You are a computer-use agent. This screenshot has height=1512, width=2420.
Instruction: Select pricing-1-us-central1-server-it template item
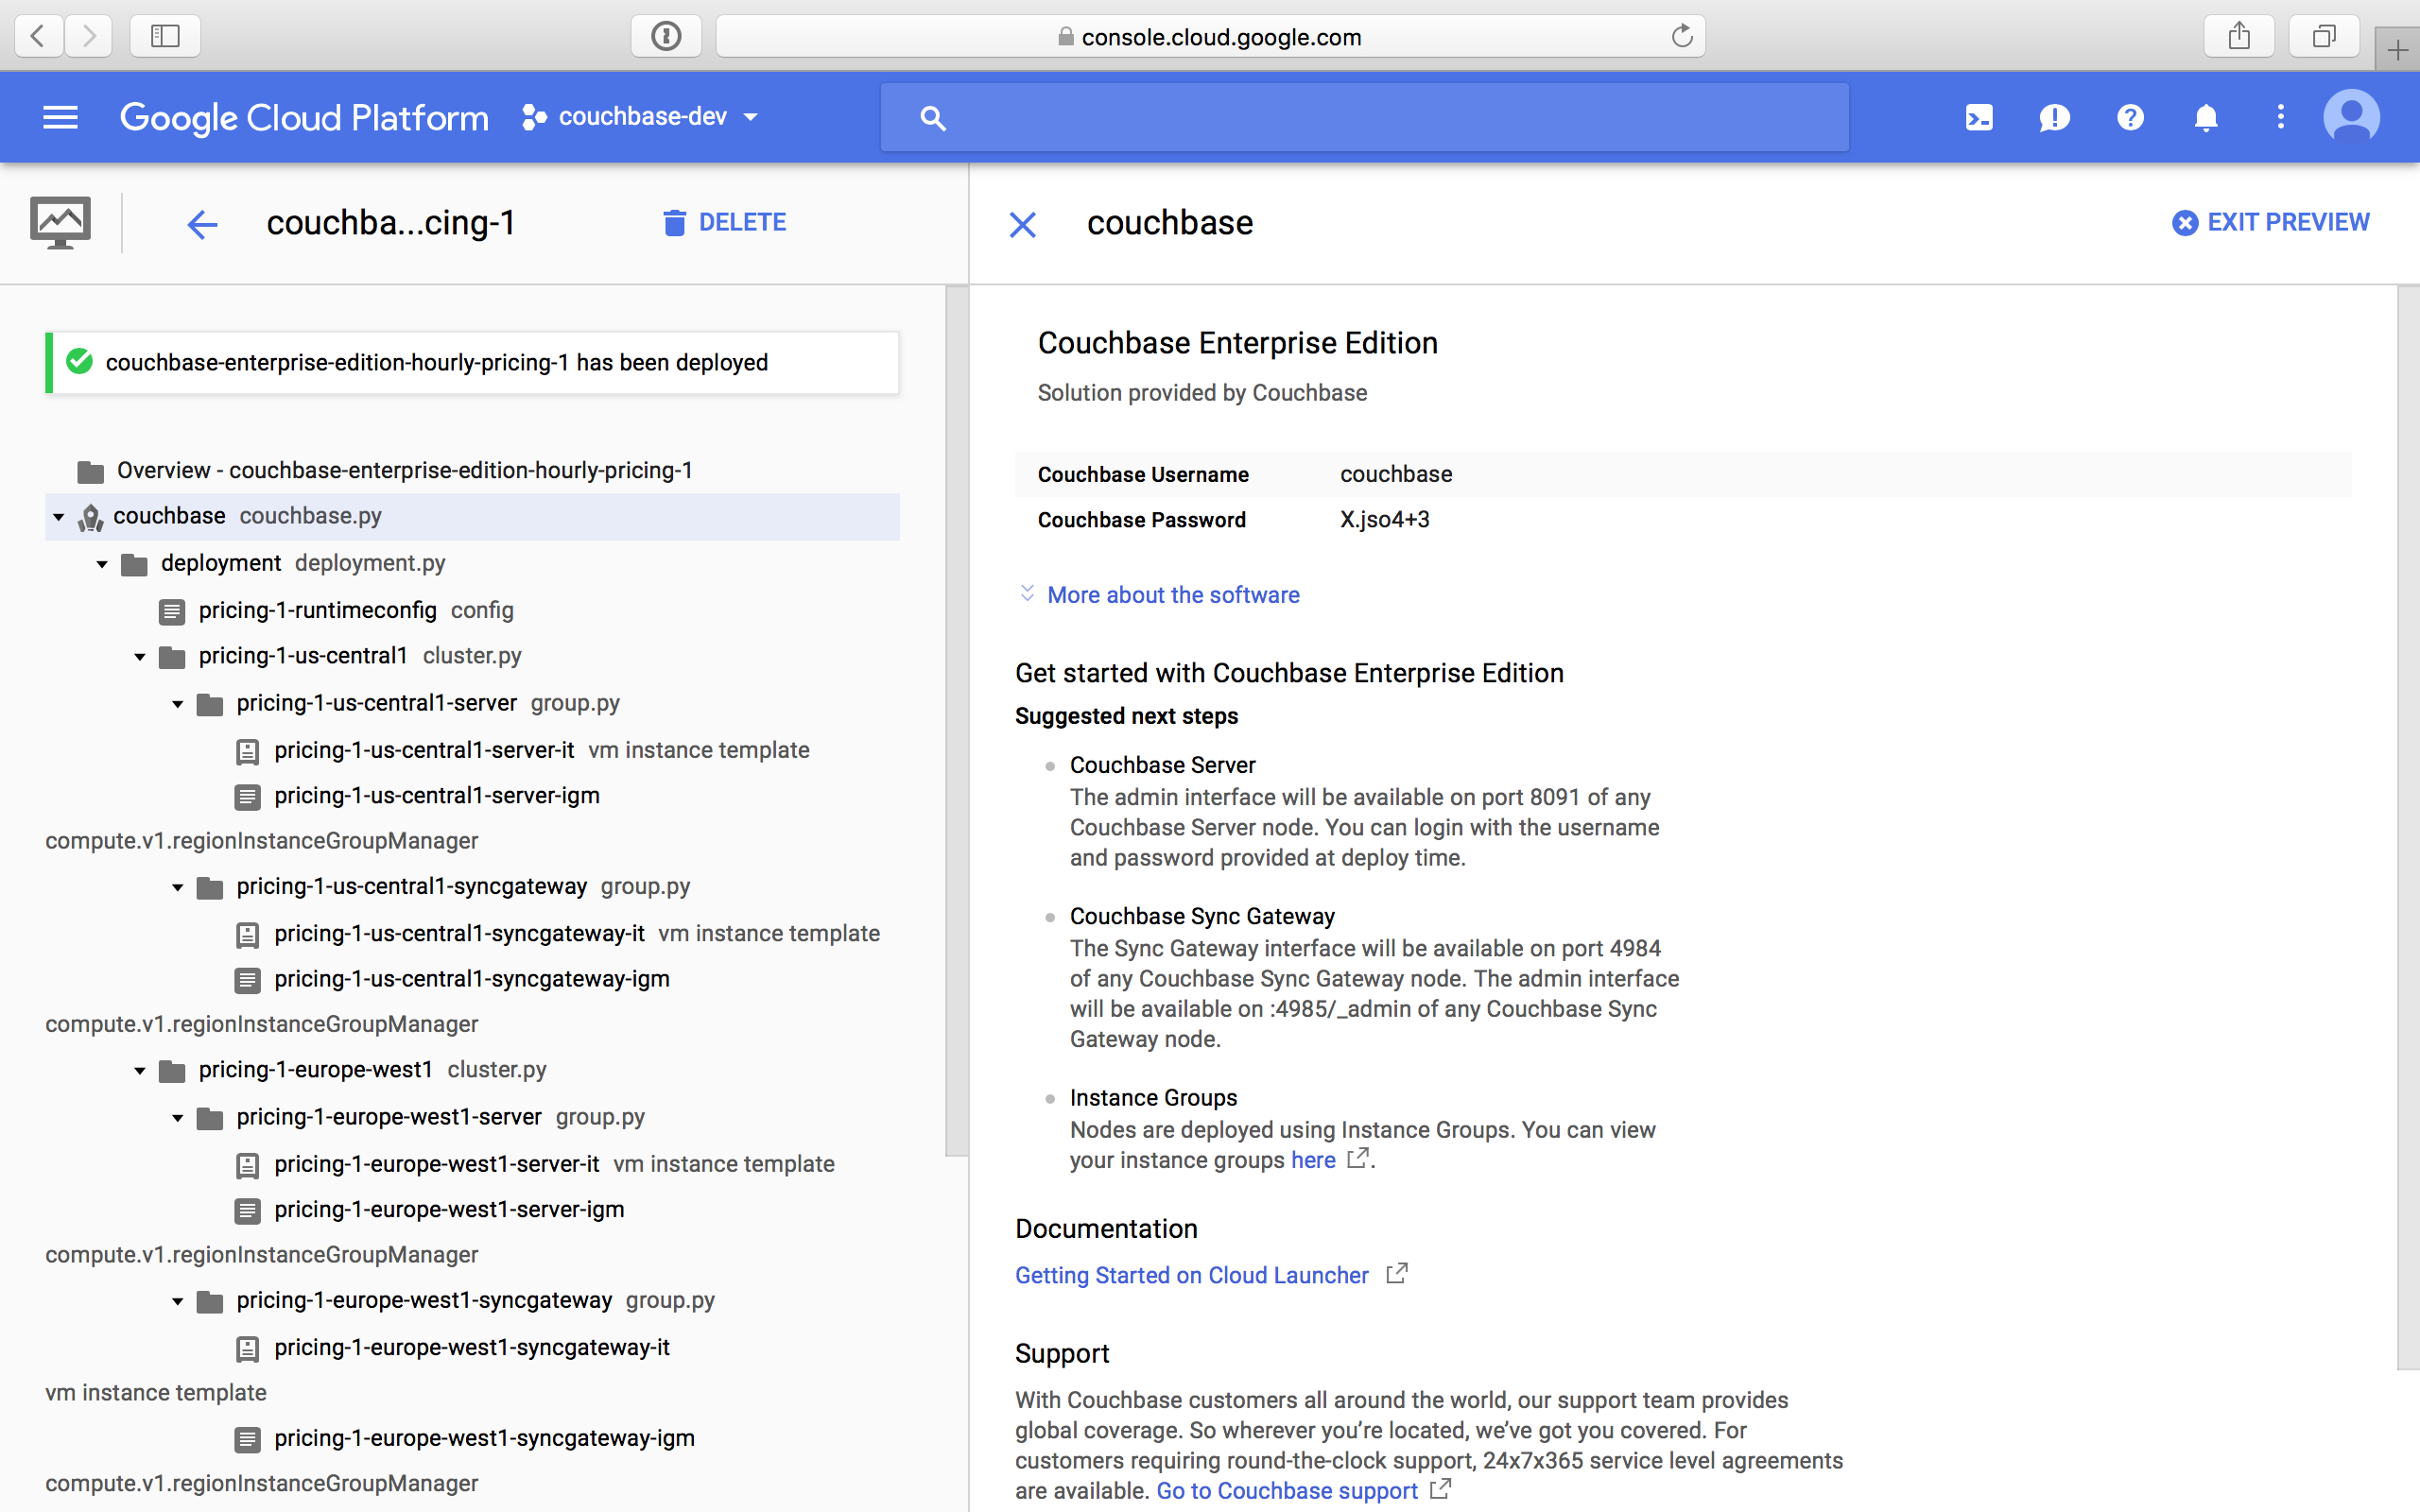423,750
